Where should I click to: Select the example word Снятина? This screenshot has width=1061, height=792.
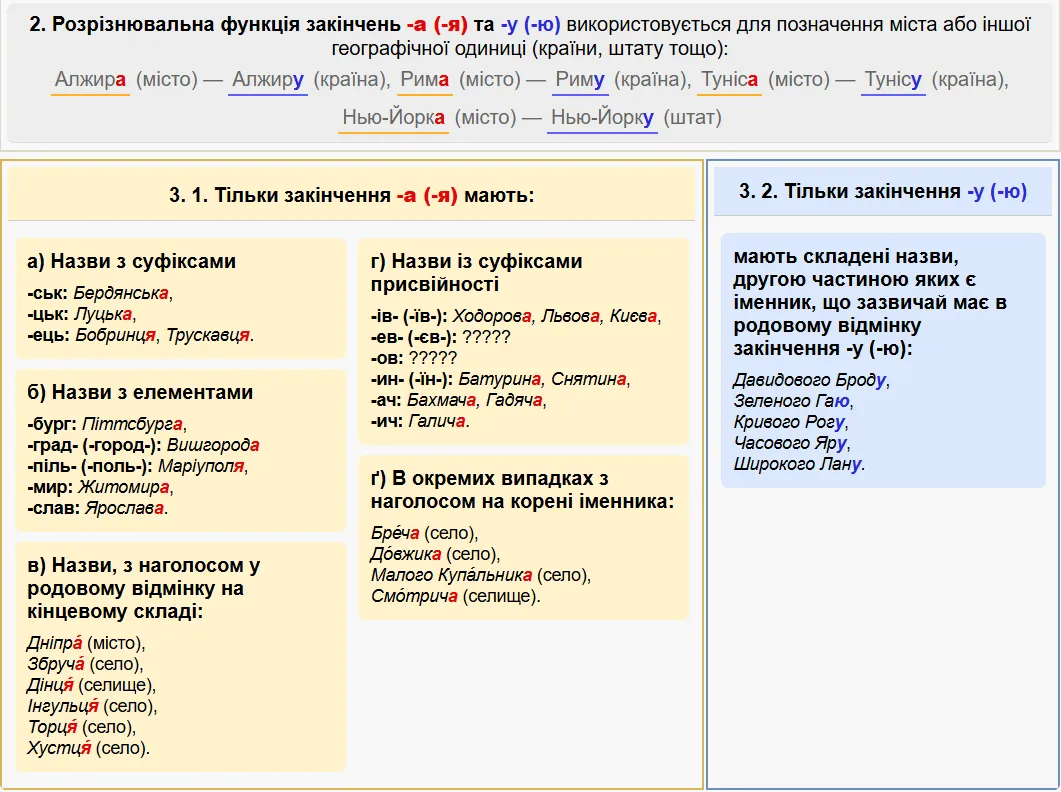589,379
